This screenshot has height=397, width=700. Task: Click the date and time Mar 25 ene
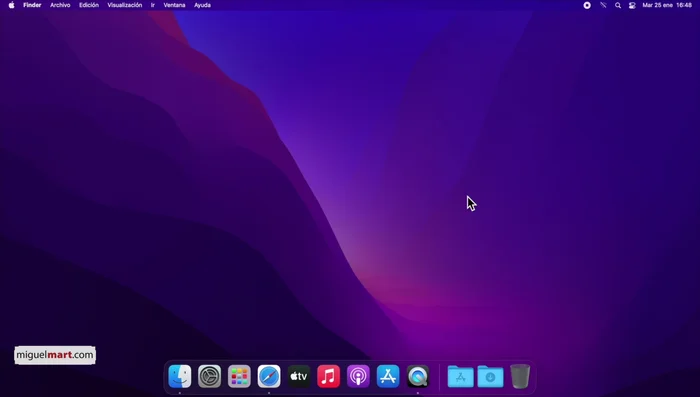tap(667, 5)
